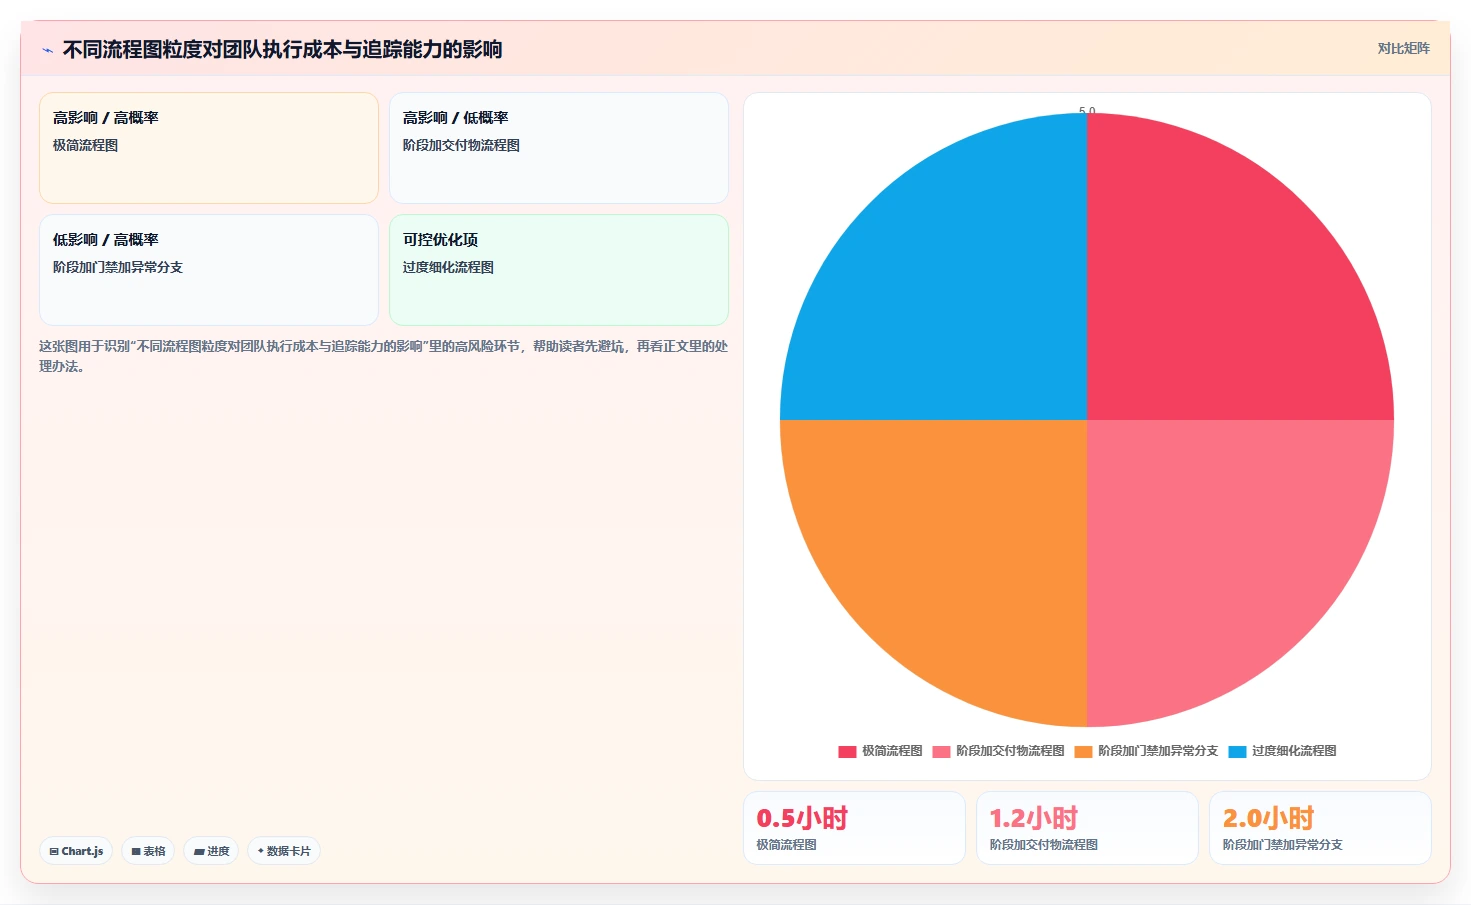Open the 2.0小时 stat card

click(1320, 828)
